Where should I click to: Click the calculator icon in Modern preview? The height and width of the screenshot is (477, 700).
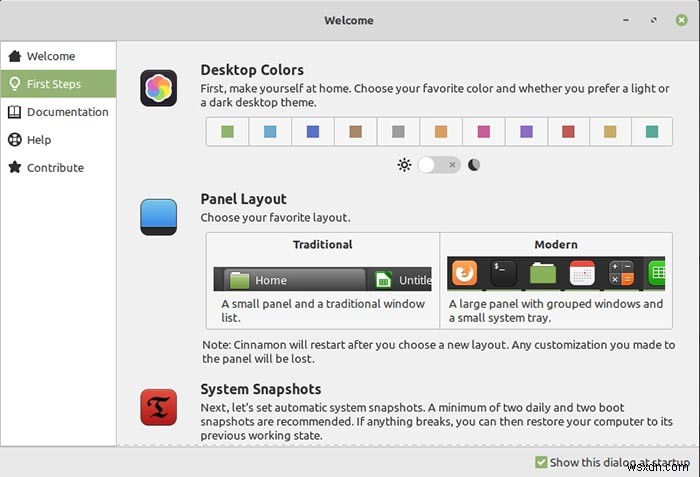point(621,273)
